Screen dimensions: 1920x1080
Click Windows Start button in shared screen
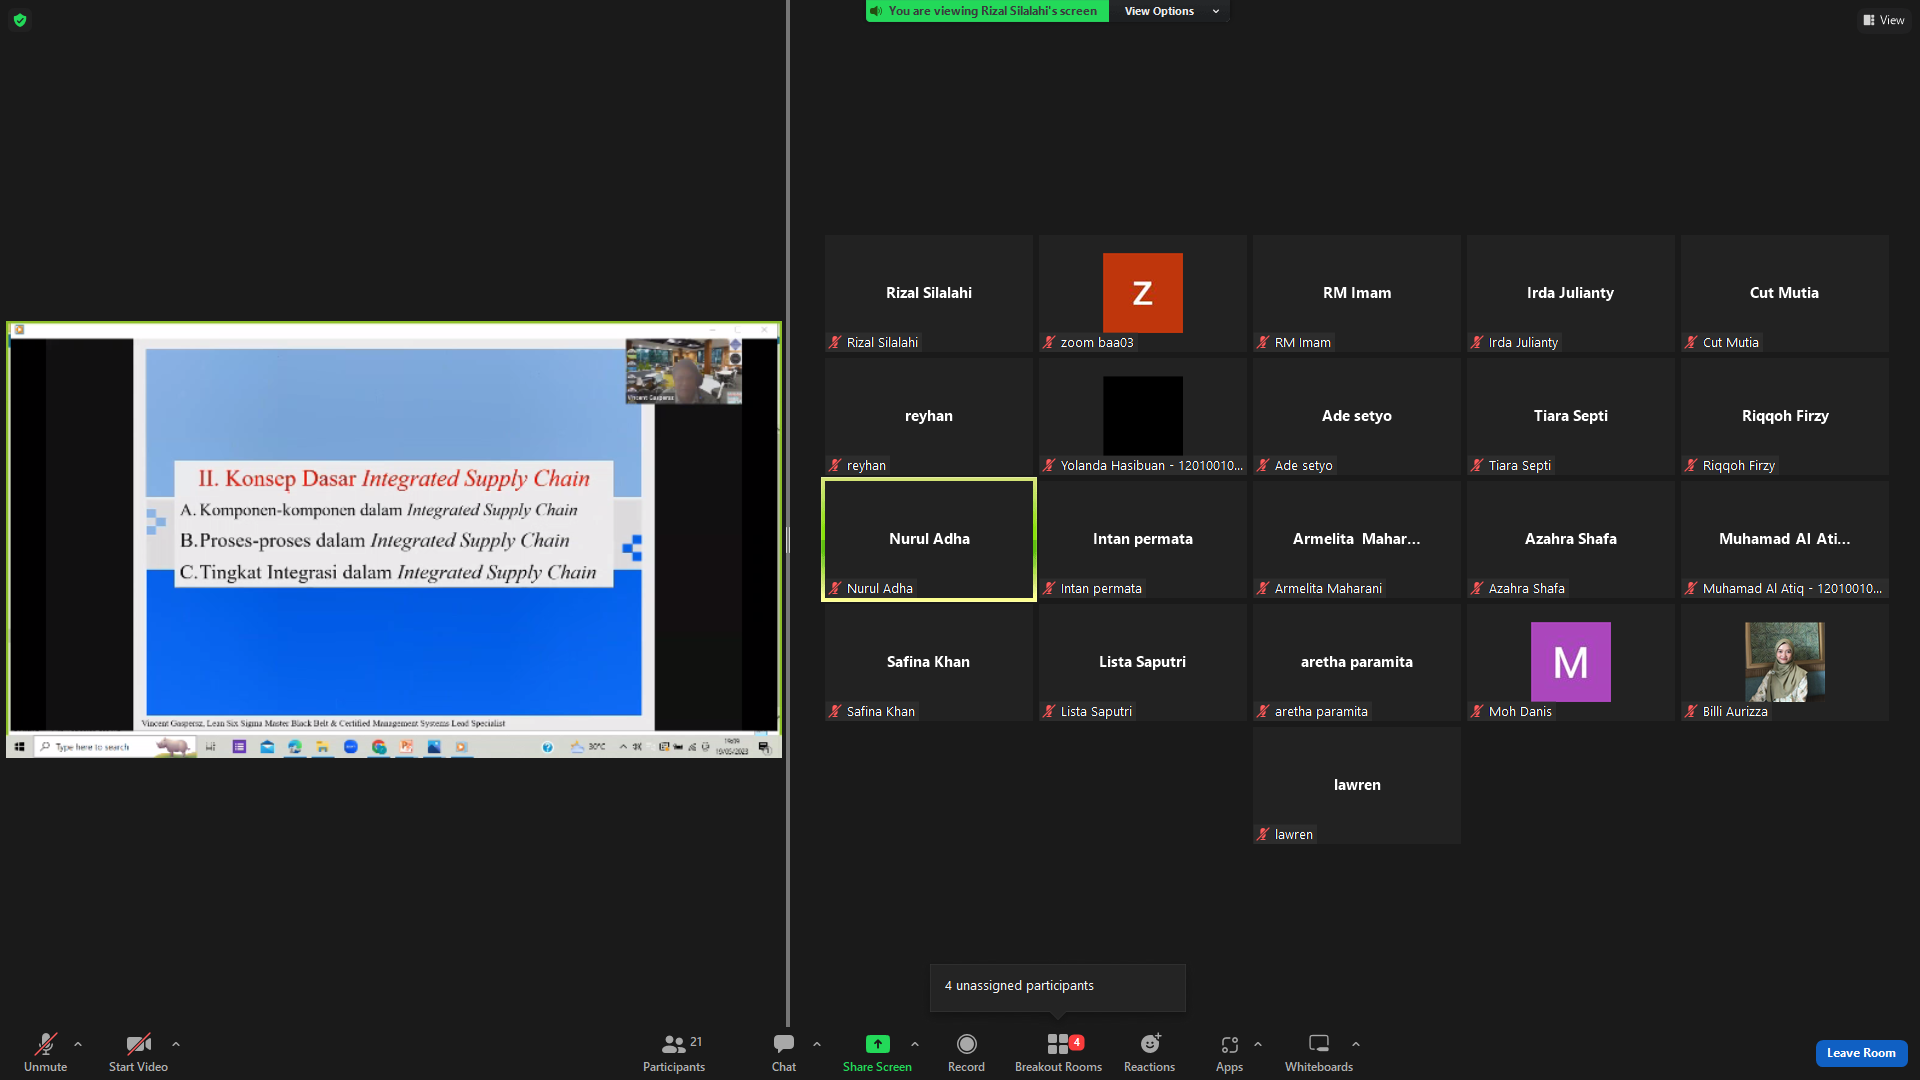pyautogui.click(x=19, y=747)
